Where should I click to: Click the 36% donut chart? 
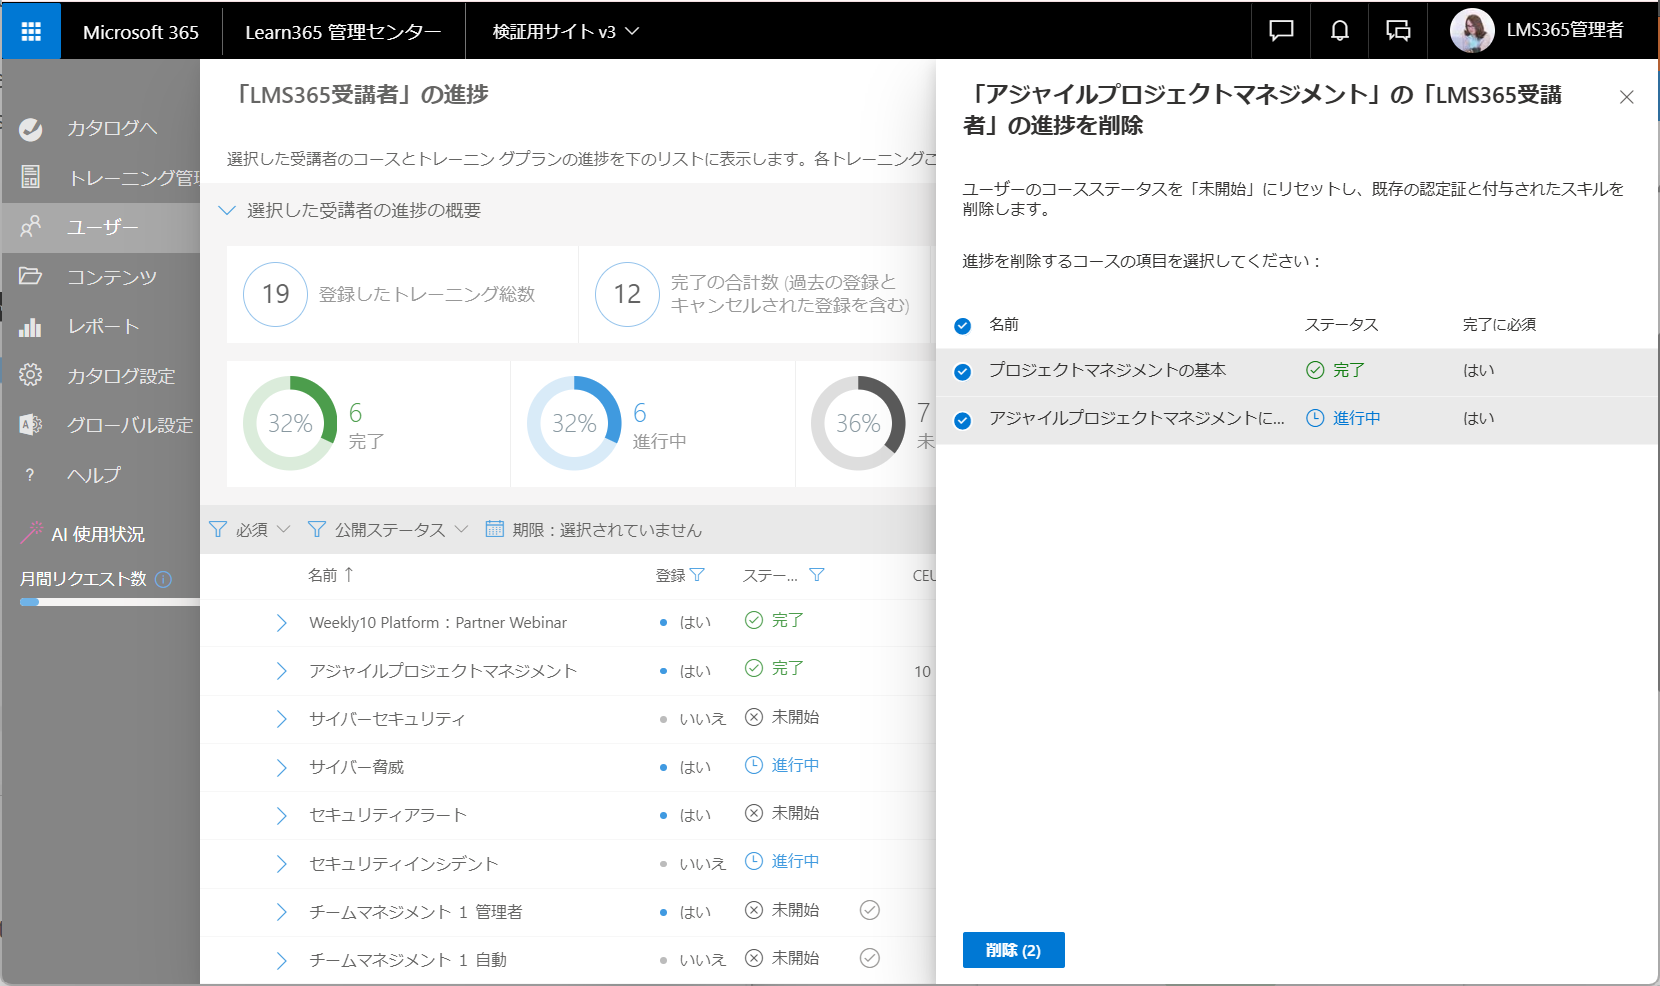click(858, 423)
